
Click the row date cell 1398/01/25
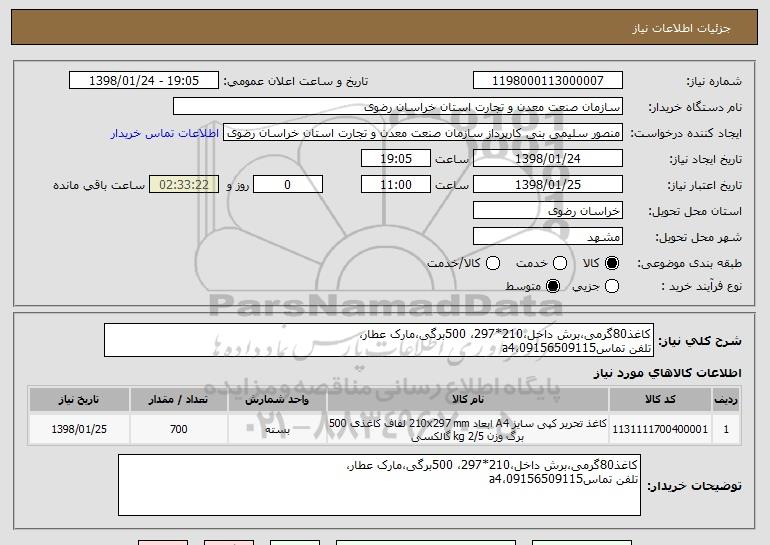pos(79,429)
